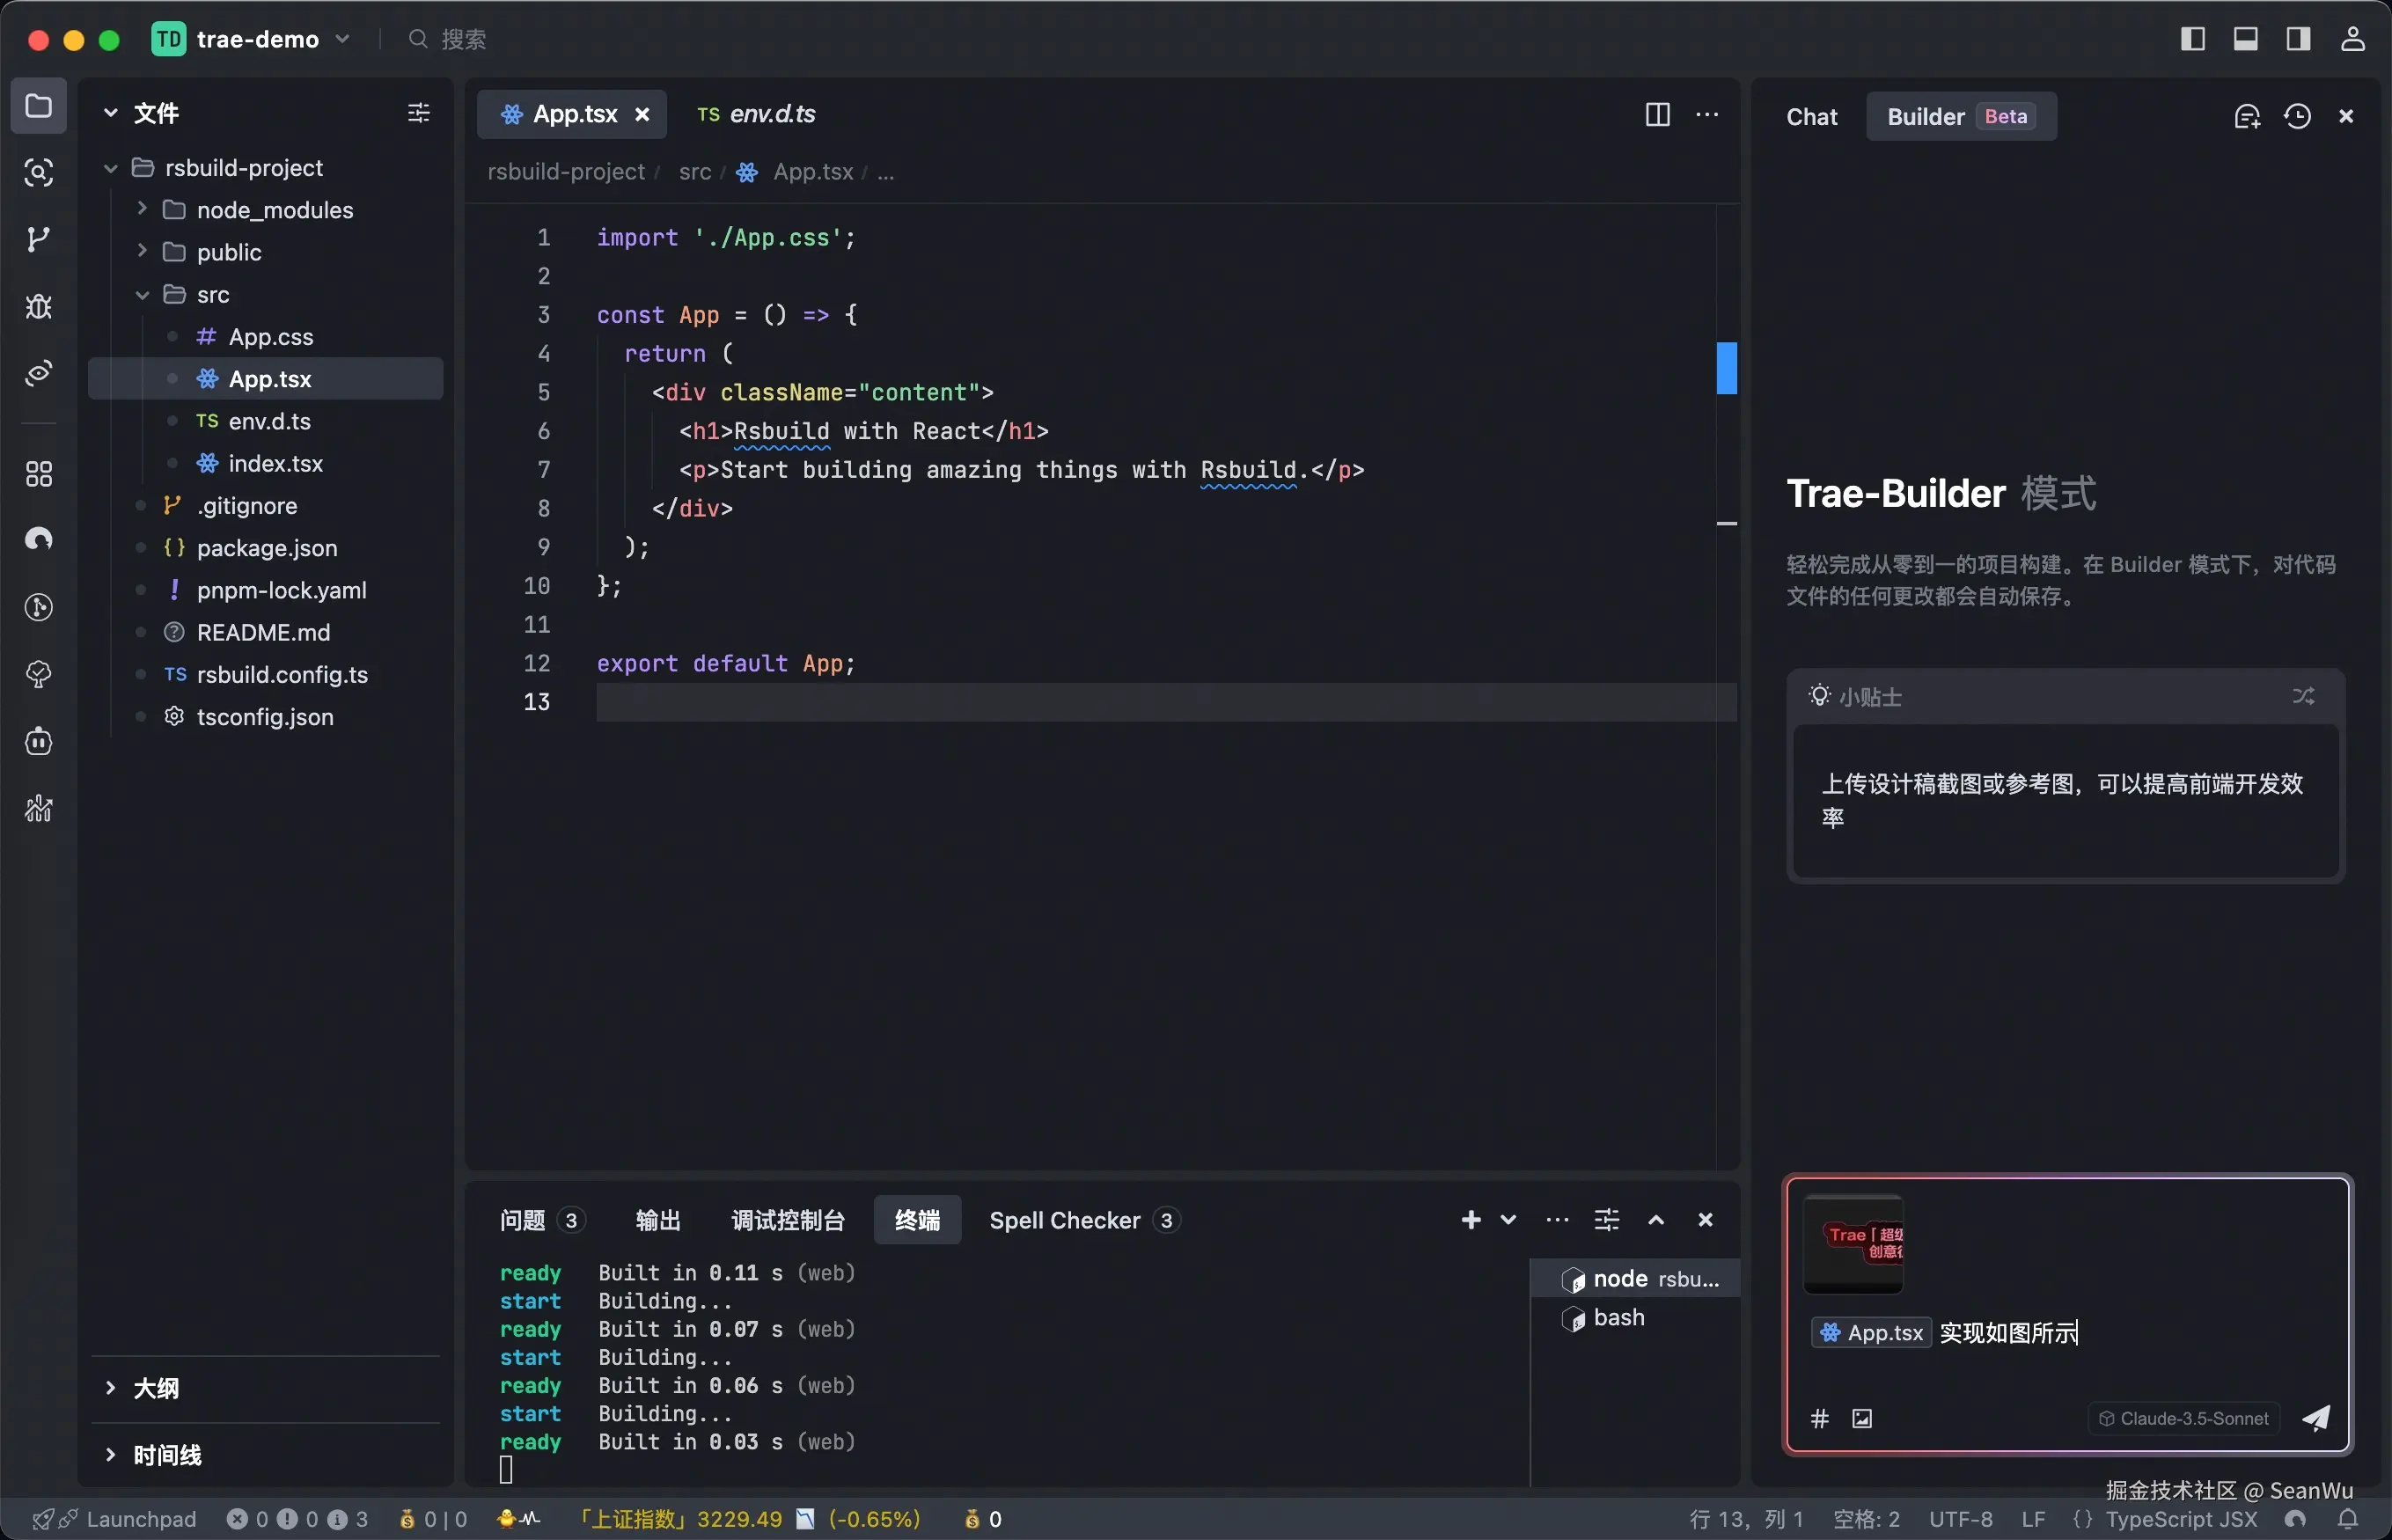Open chat history clock icon

tap(2297, 116)
